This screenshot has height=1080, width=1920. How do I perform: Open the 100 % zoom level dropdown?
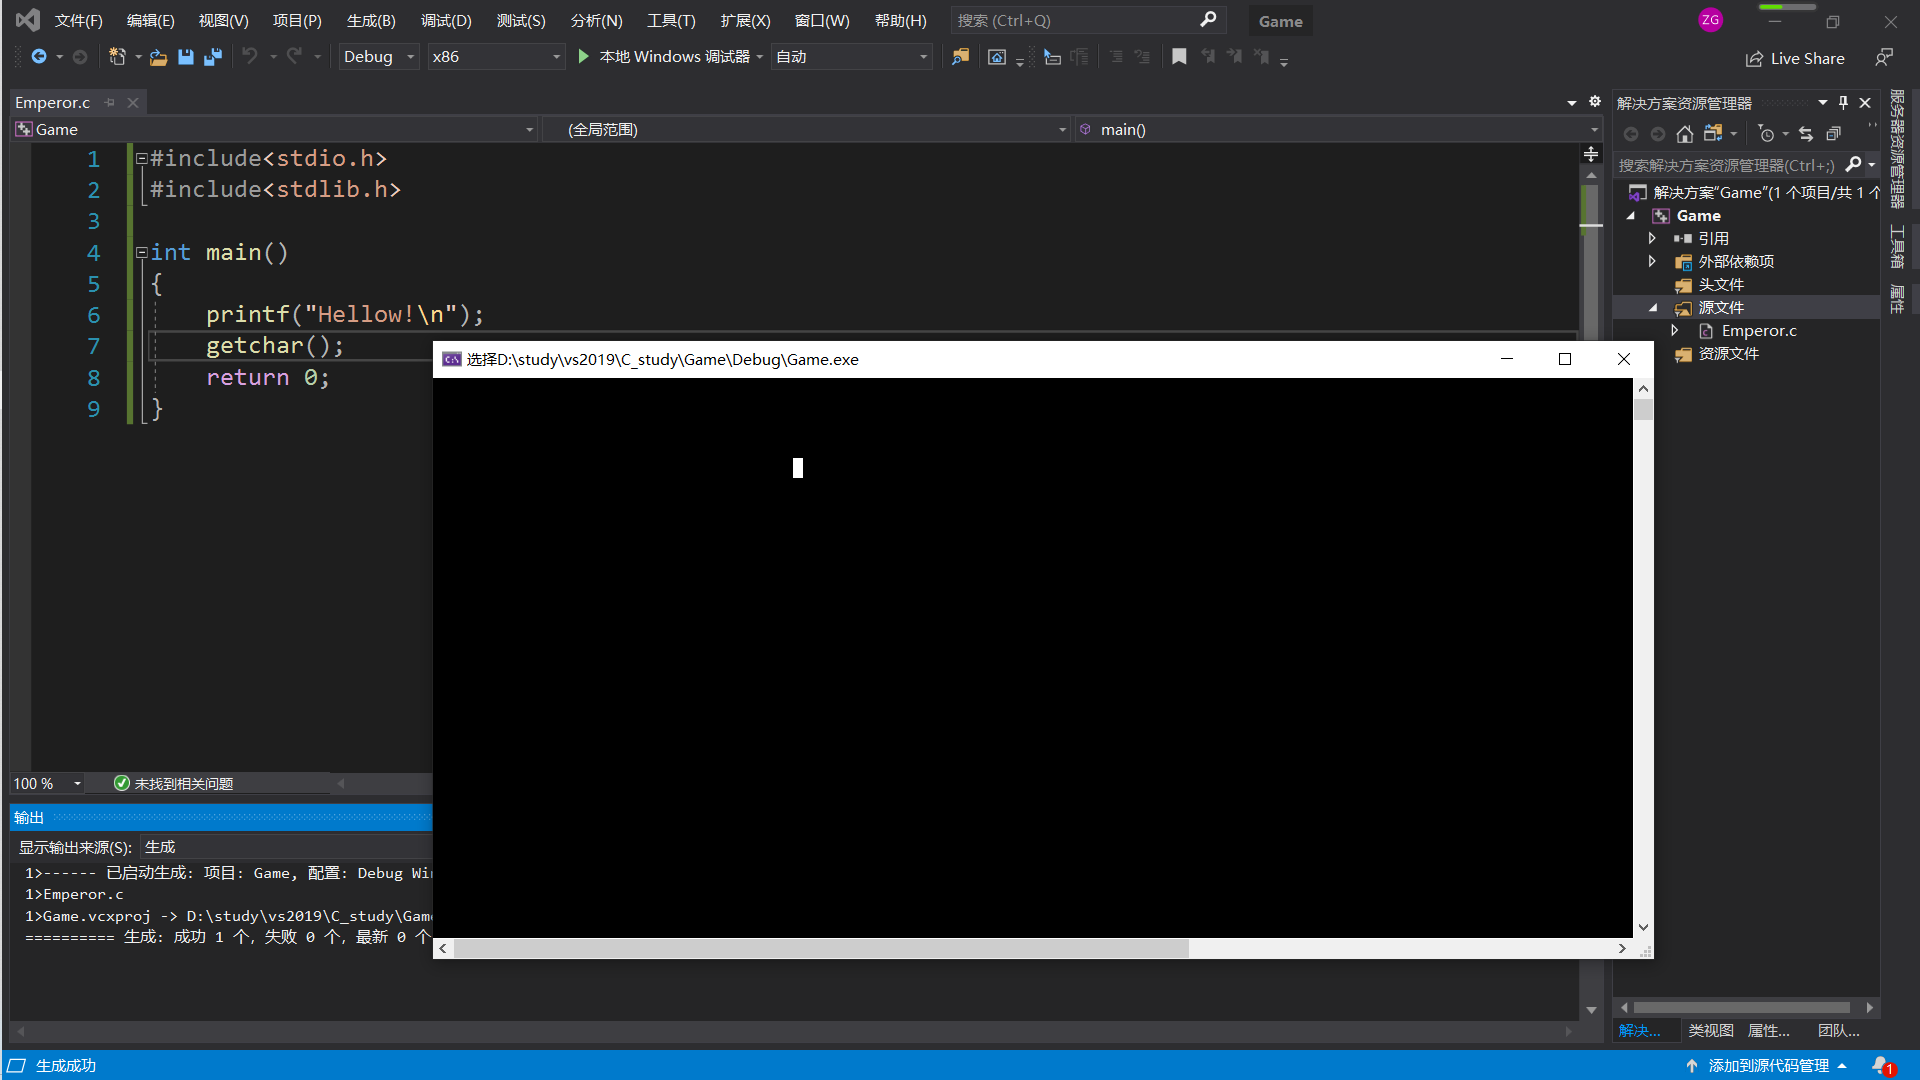(x=47, y=784)
